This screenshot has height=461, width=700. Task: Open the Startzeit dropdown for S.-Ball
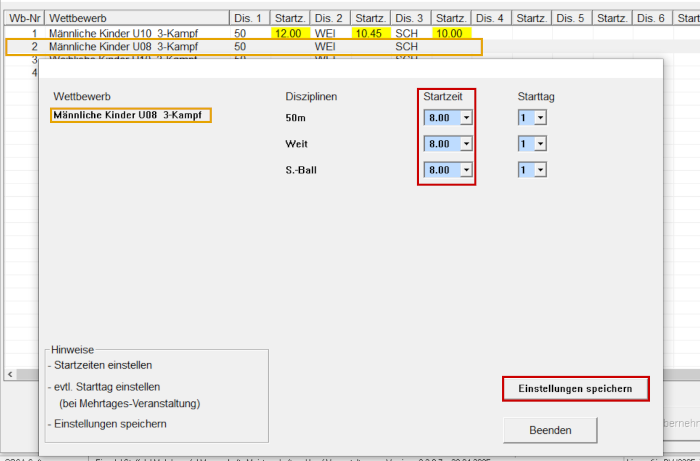coord(465,170)
